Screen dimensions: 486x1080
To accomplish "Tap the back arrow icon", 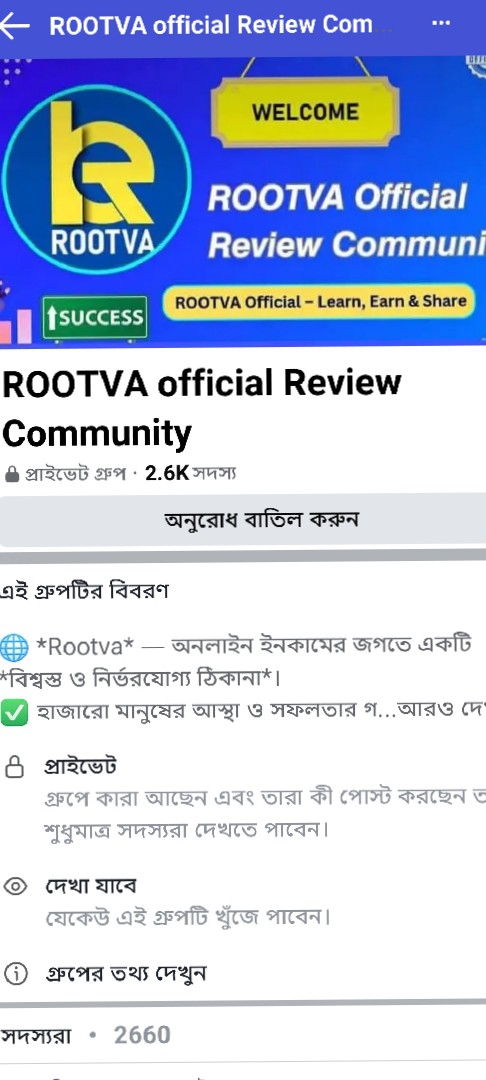I will pos(14,26).
